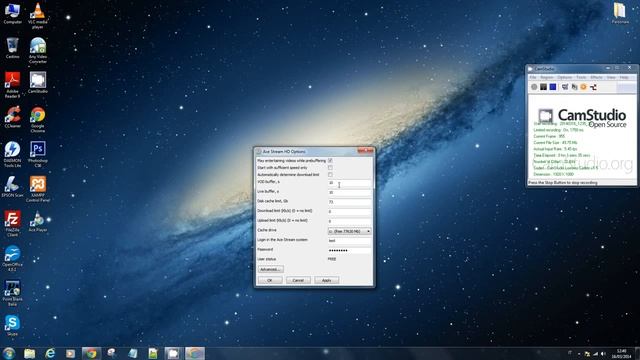Viewport: 640px width, 360px height.
Task: Open Windows Explorer from taskbar
Action: pyautogui.click(x=29, y=353)
